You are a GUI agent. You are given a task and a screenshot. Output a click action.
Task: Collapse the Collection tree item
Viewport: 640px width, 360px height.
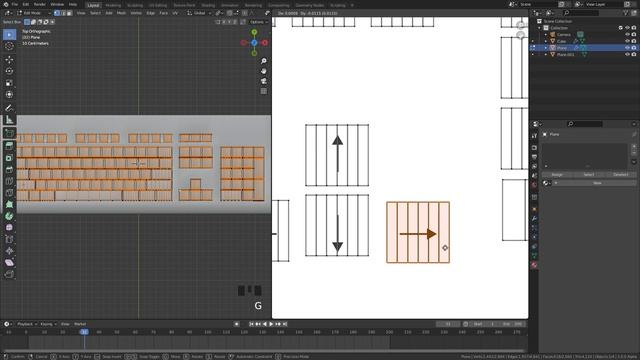click(x=539, y=28)
